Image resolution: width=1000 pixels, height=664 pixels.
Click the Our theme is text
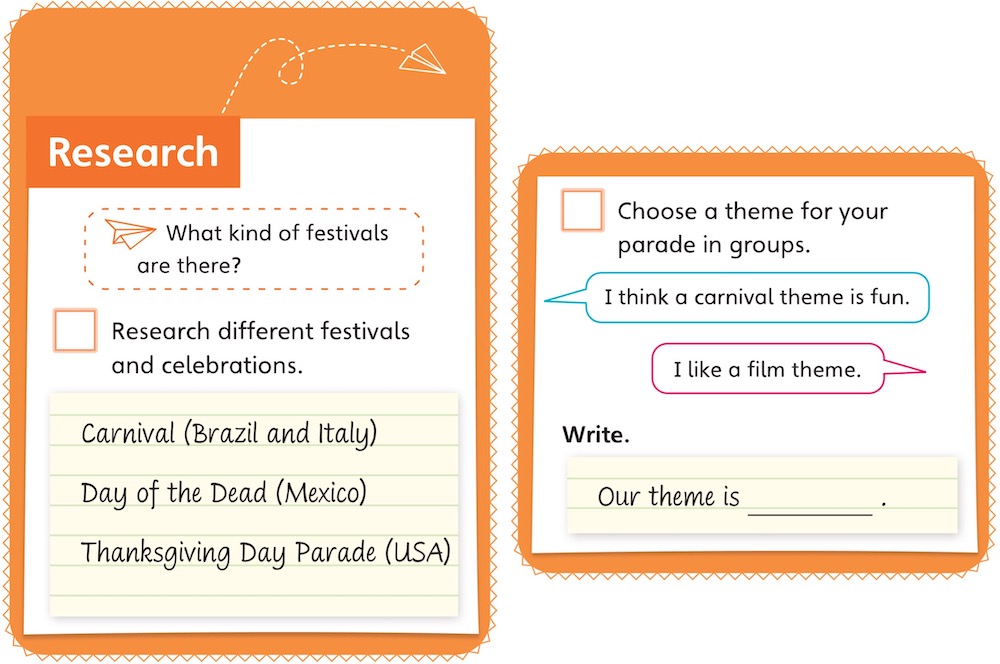pyautogui.click(x=668, y=496)
